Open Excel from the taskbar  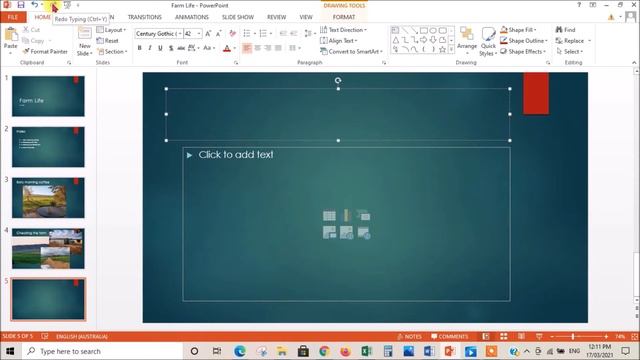(367, 351)
